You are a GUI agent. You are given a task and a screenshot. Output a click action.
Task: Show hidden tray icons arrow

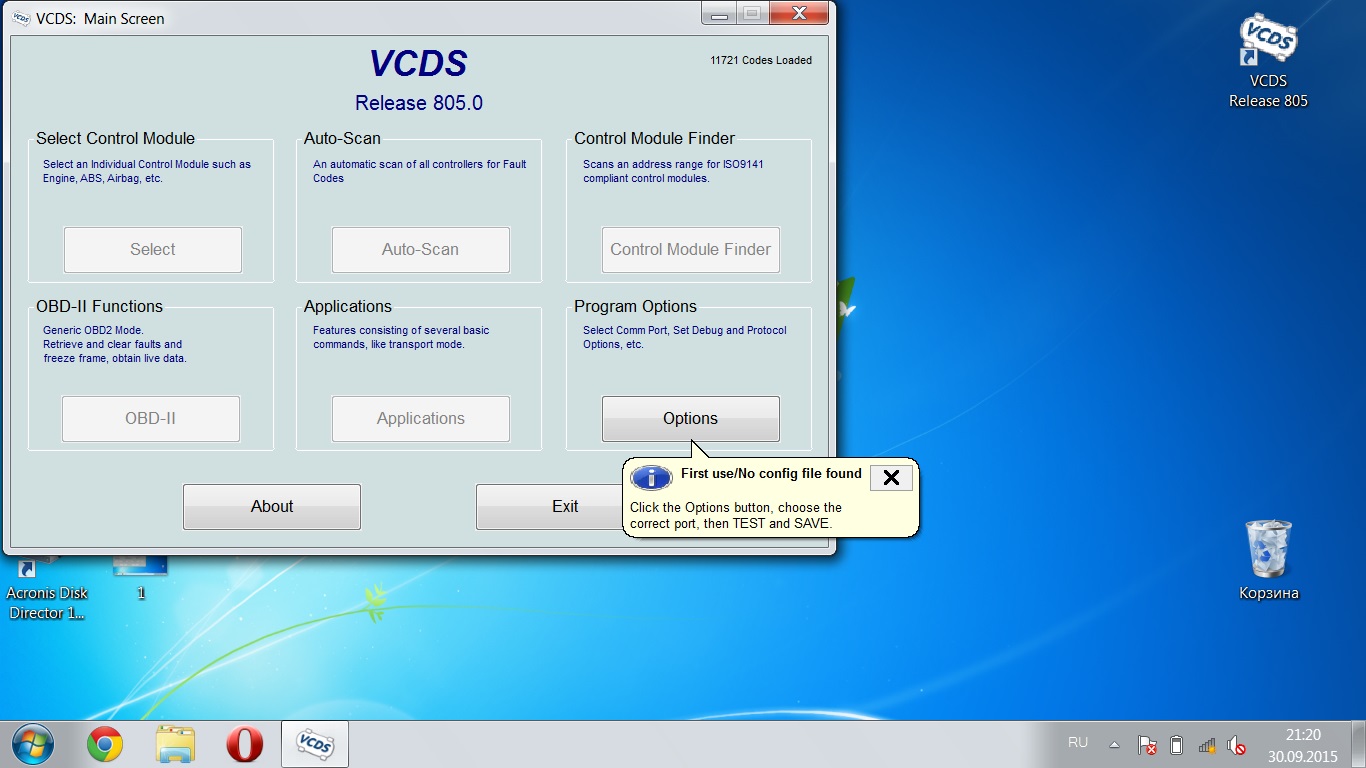[x=1114, y=745]
